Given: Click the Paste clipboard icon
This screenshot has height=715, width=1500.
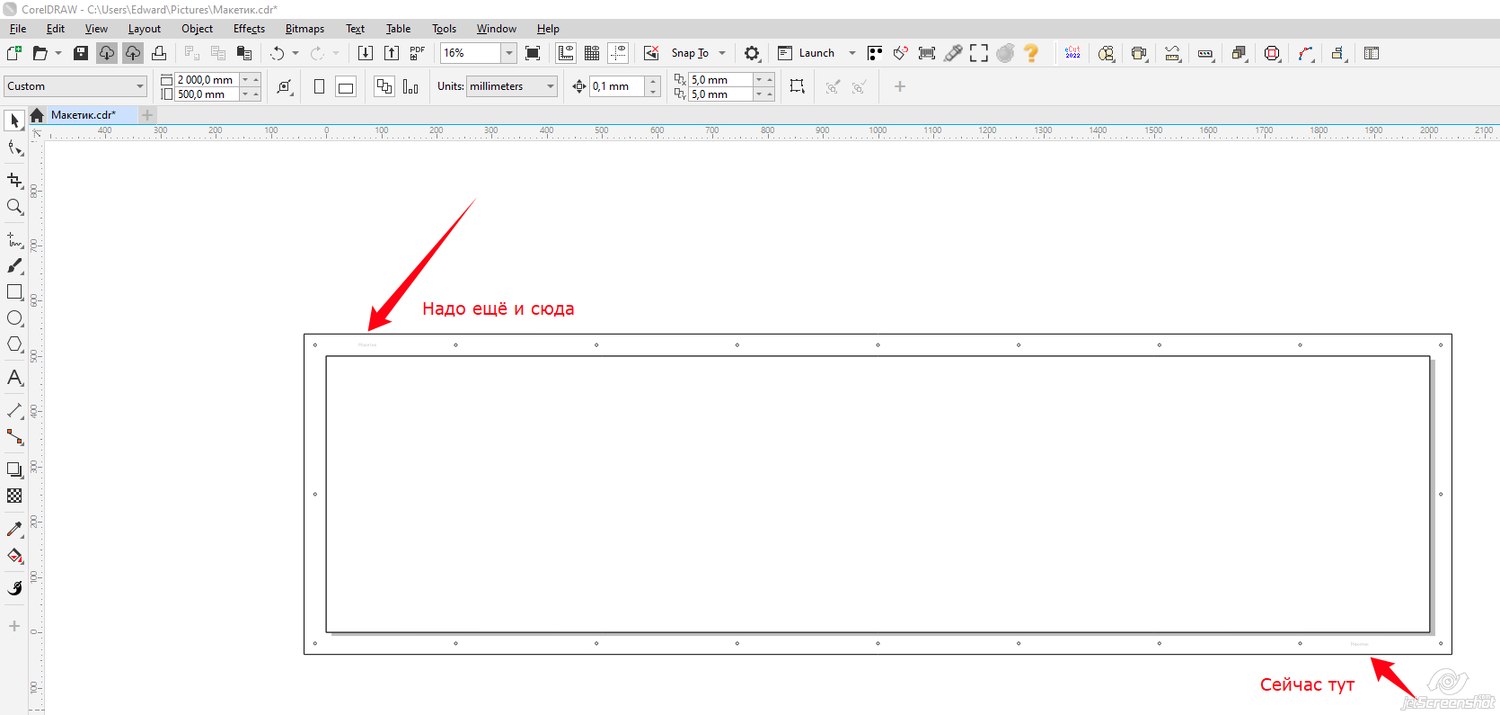Looking at the screenshot, I should point(243,53).
